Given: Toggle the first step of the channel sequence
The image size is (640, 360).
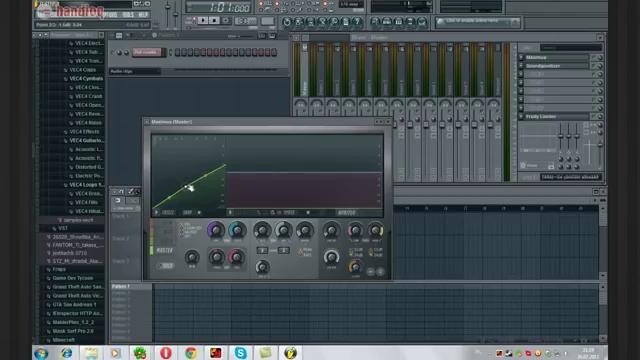Looking at the screenshot, I should [178, 52].
